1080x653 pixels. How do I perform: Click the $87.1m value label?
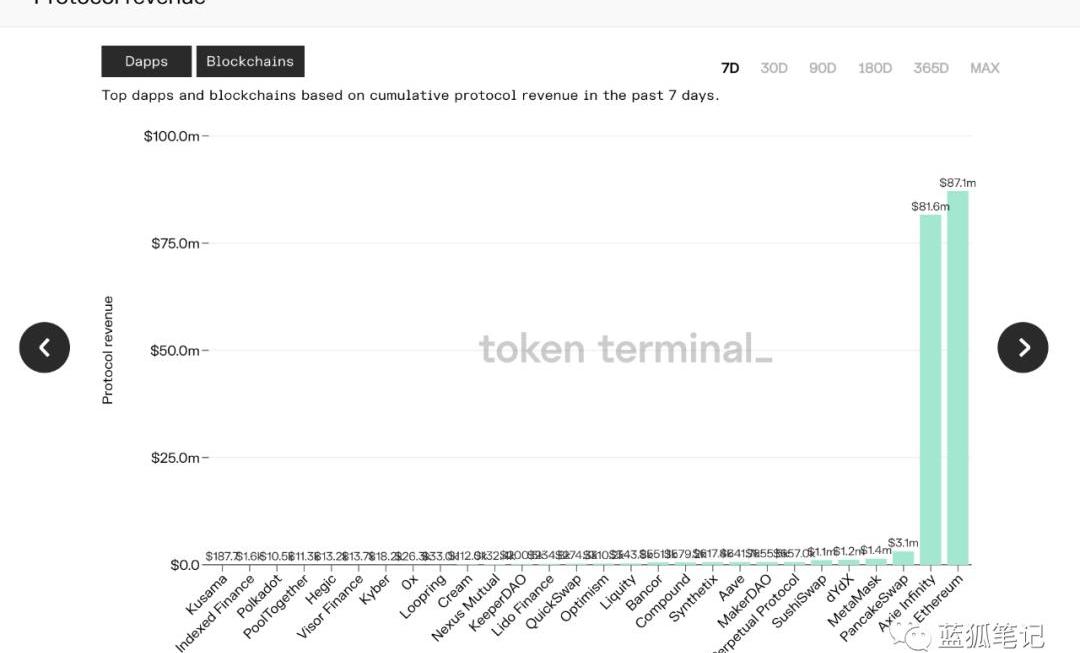[x=957, y=183]
